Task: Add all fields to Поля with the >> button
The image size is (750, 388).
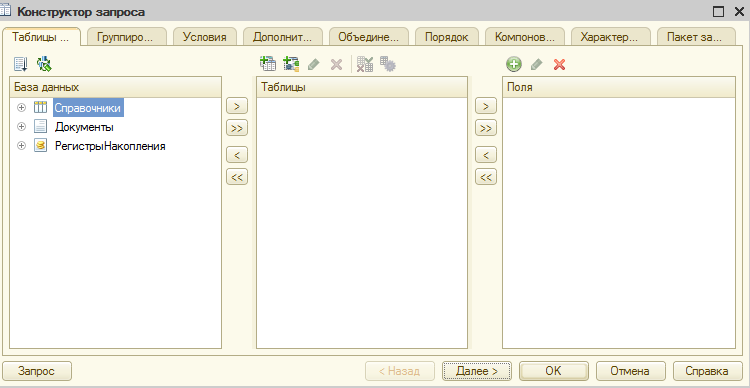Action: click(x=486, y=128)
